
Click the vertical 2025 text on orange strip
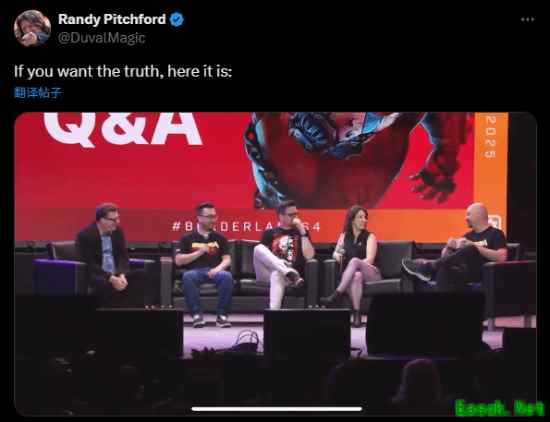coord(491,137)
